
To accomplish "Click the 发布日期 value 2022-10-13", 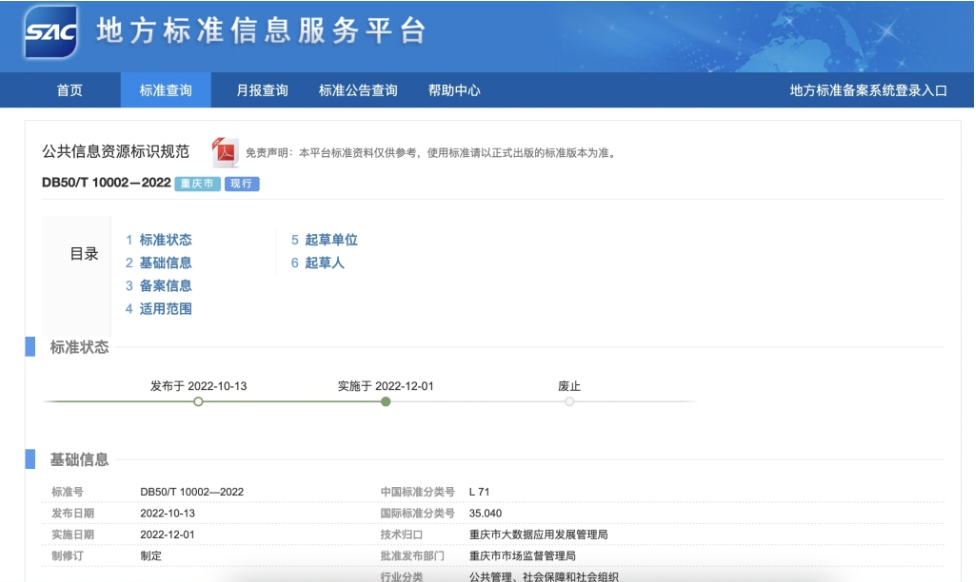I will [167, 513].
